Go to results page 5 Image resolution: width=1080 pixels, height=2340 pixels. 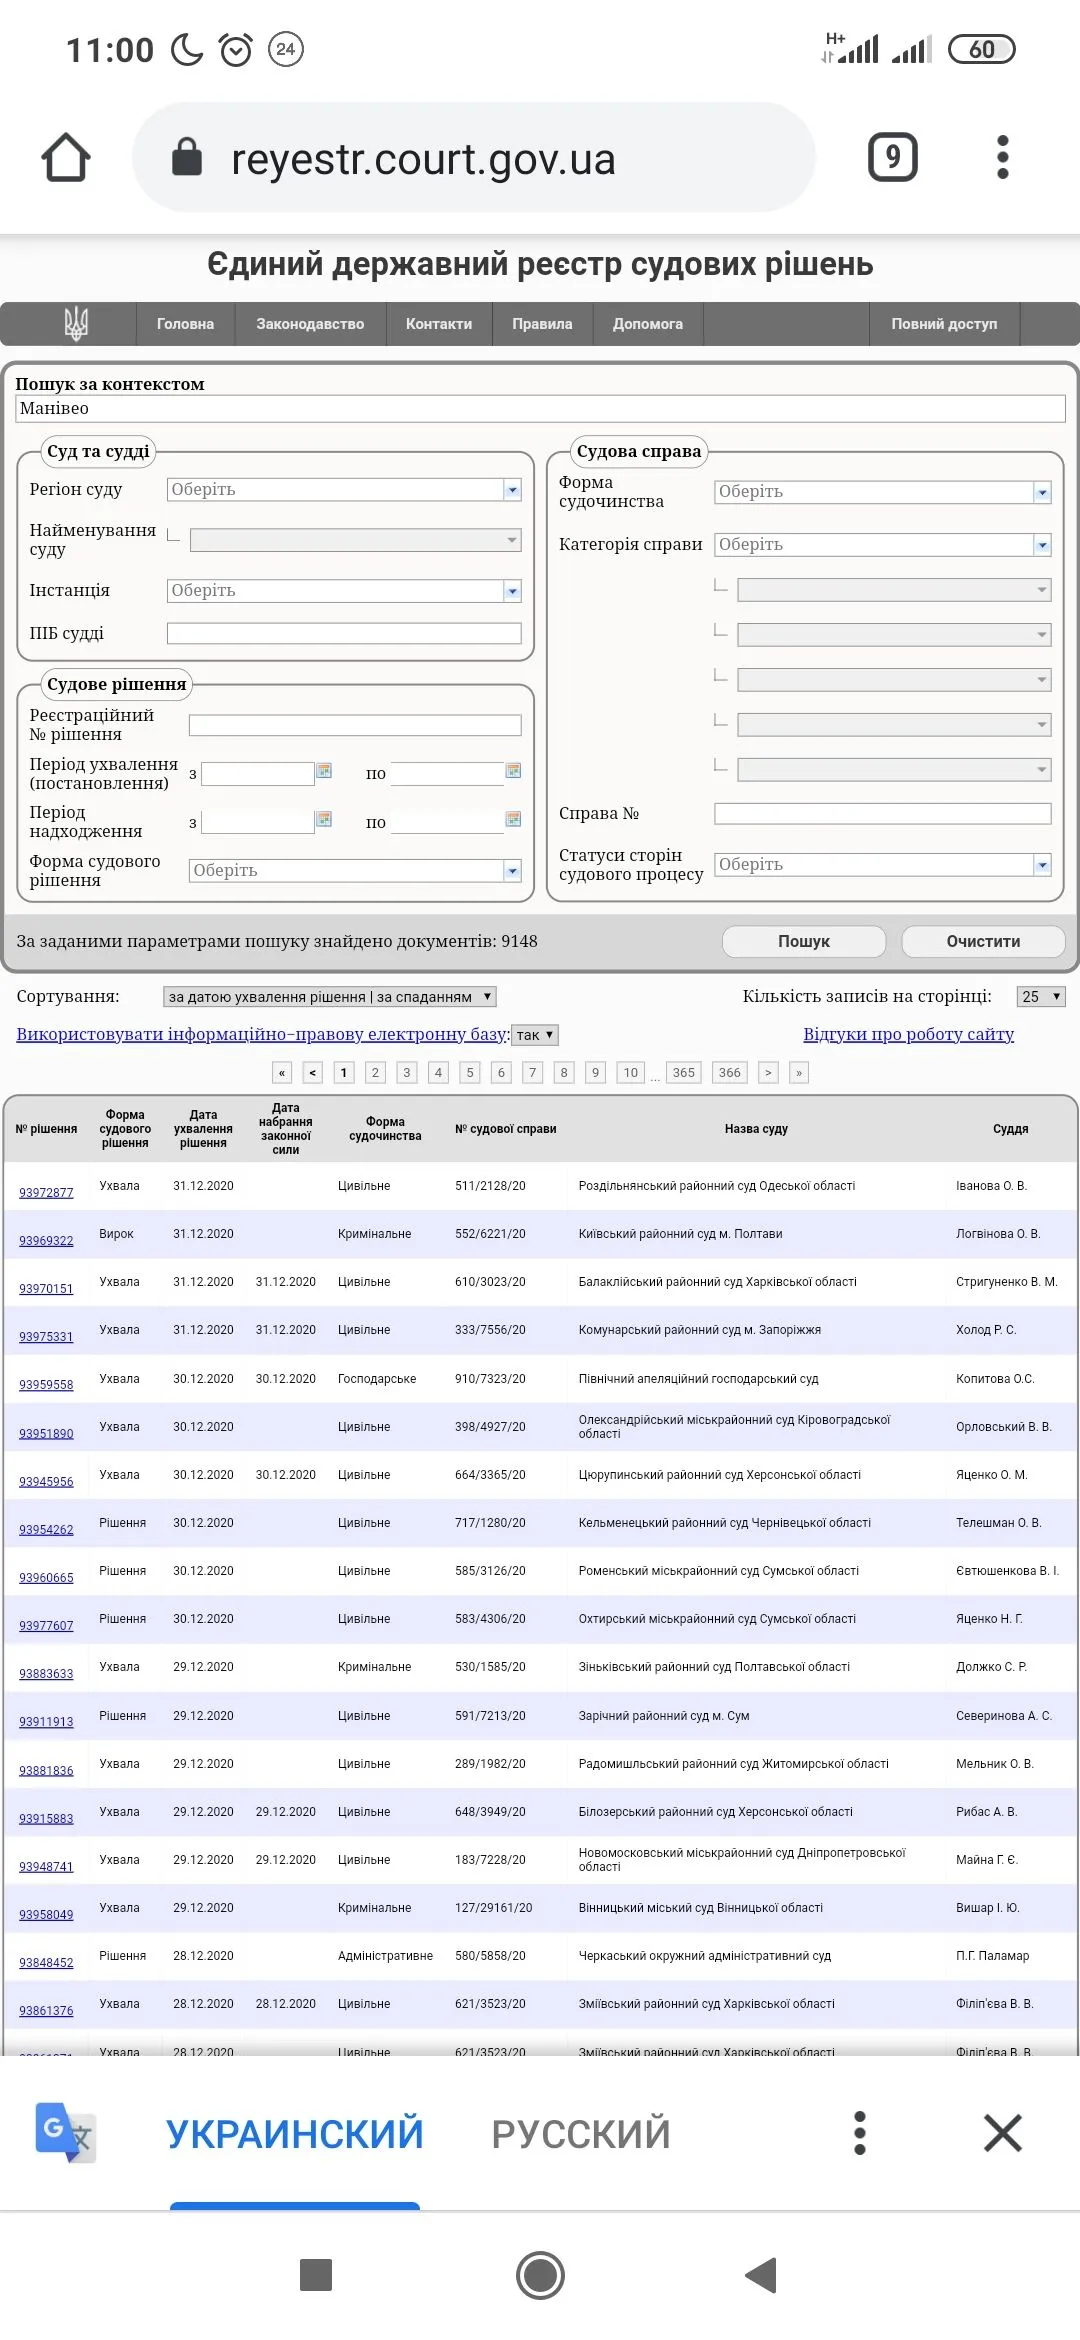click(x=470, y=1073)
